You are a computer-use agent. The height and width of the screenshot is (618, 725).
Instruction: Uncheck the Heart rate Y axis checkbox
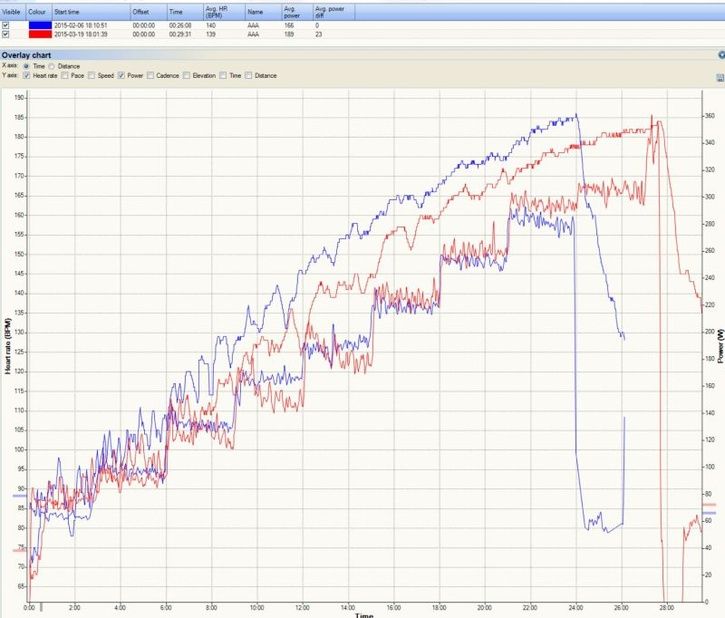[x=26, y=75]
